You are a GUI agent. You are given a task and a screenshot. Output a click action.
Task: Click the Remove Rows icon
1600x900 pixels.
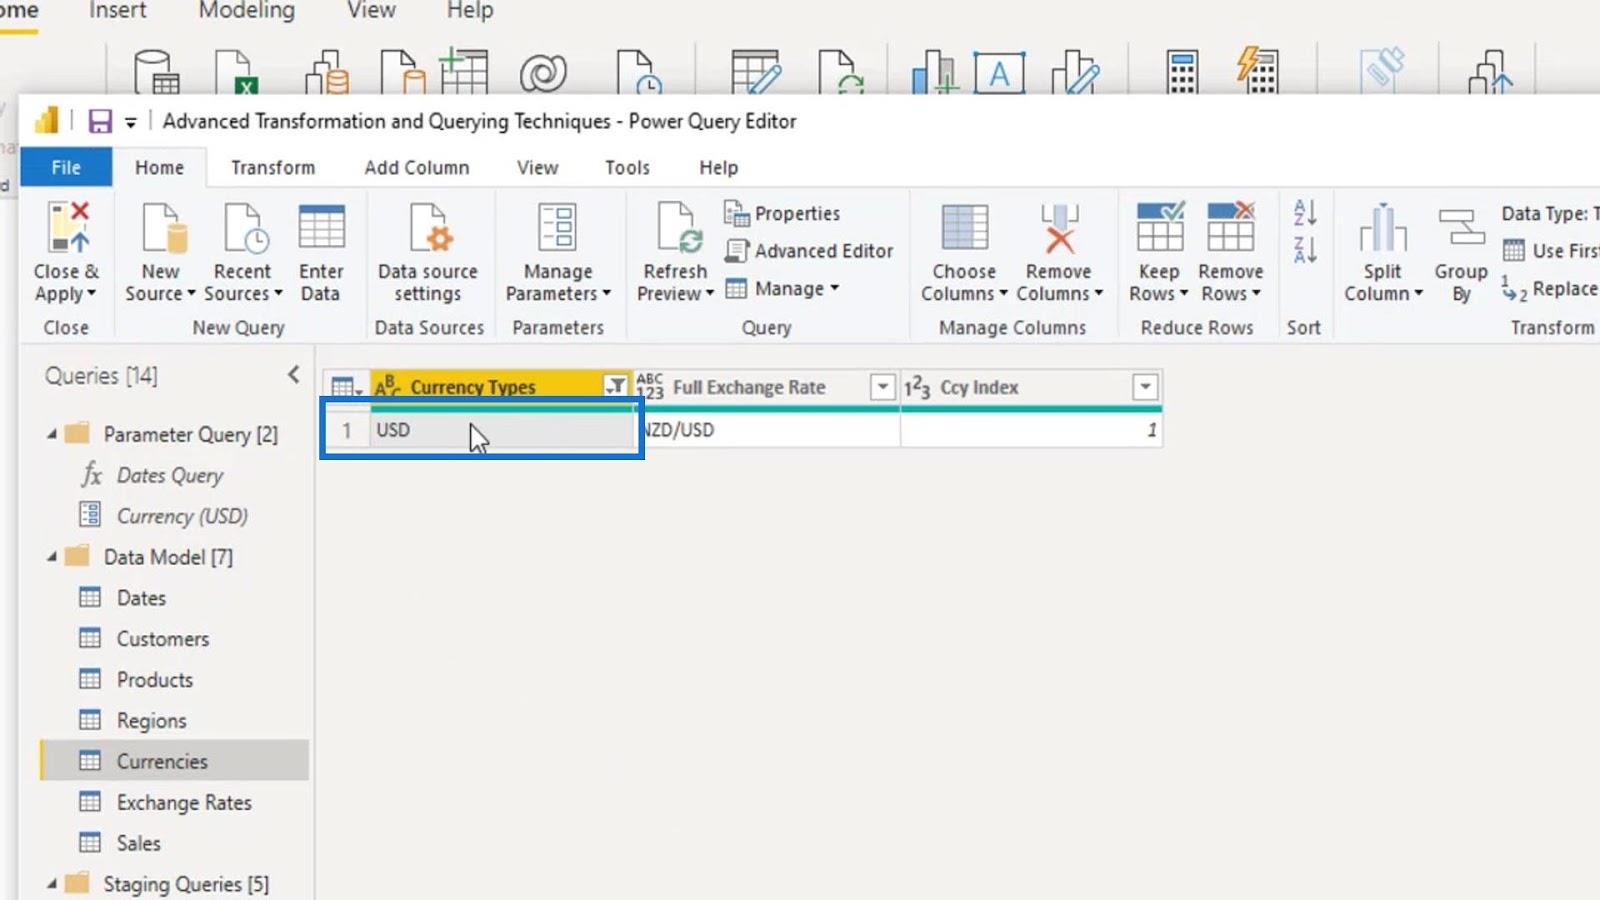(x=1231, y=226)
